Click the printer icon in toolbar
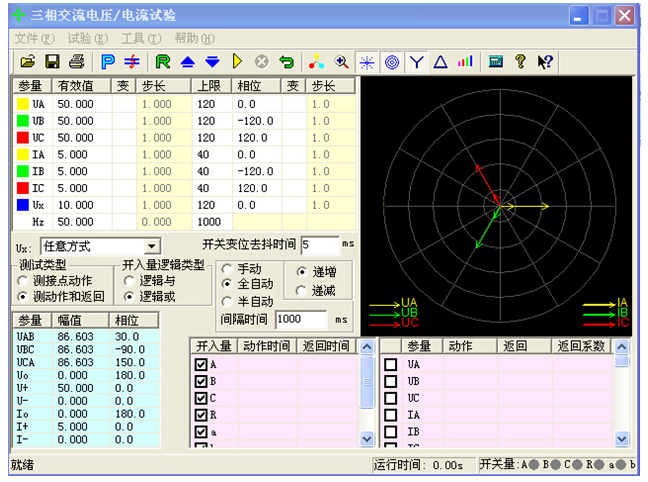 tap(76, 62)
